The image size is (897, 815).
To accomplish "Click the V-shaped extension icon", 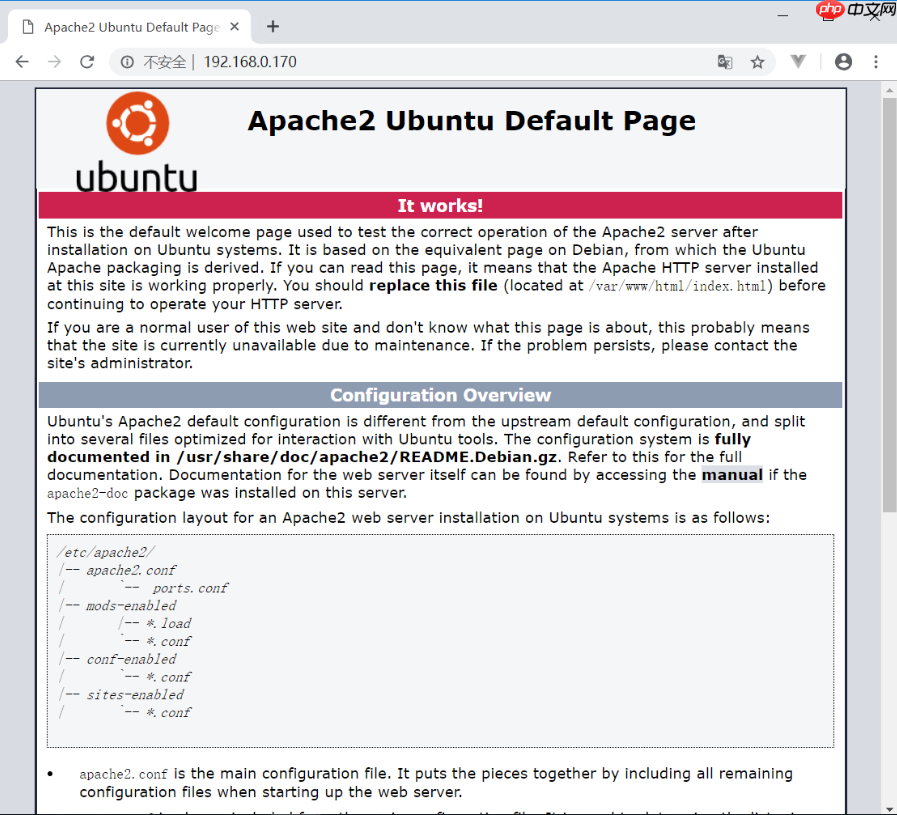I will click(798, 61).
